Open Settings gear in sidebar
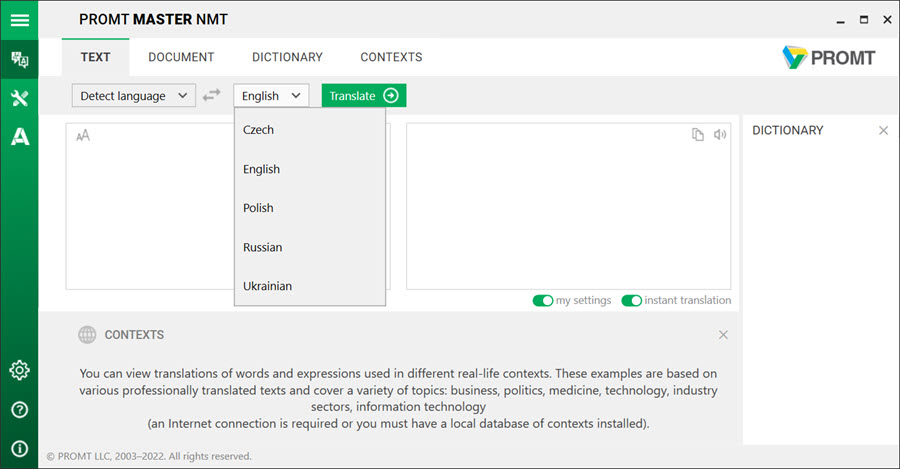The width and height of the screenshot is (900, 469). point(20,370)
